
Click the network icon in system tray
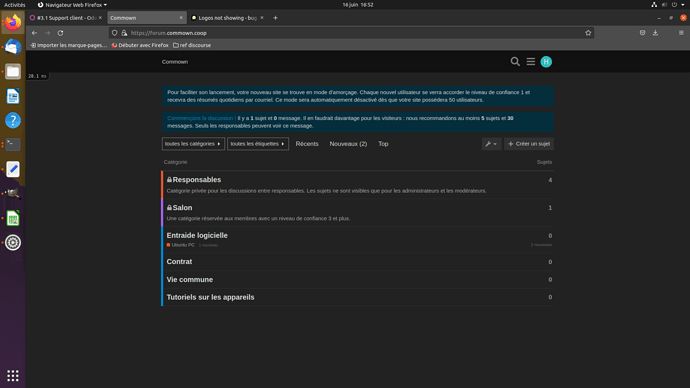pos(654,5)
